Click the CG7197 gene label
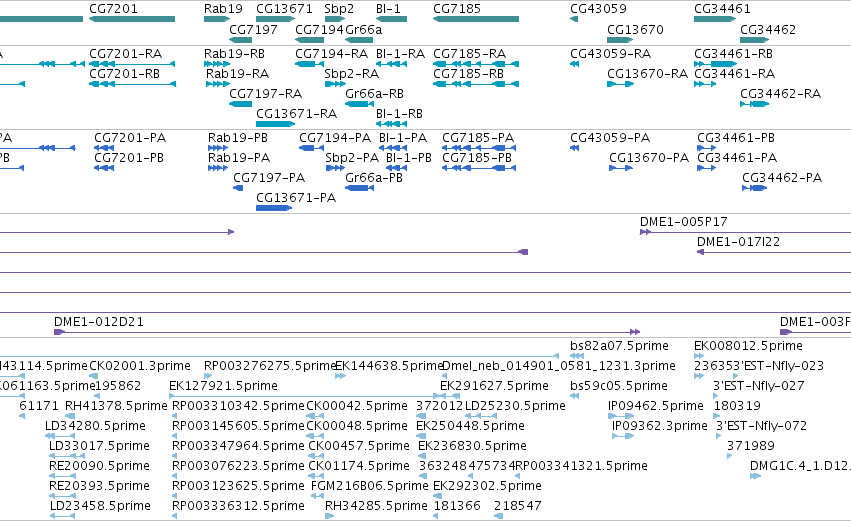Viewport: 851px width, 521px height. (253, 29)
